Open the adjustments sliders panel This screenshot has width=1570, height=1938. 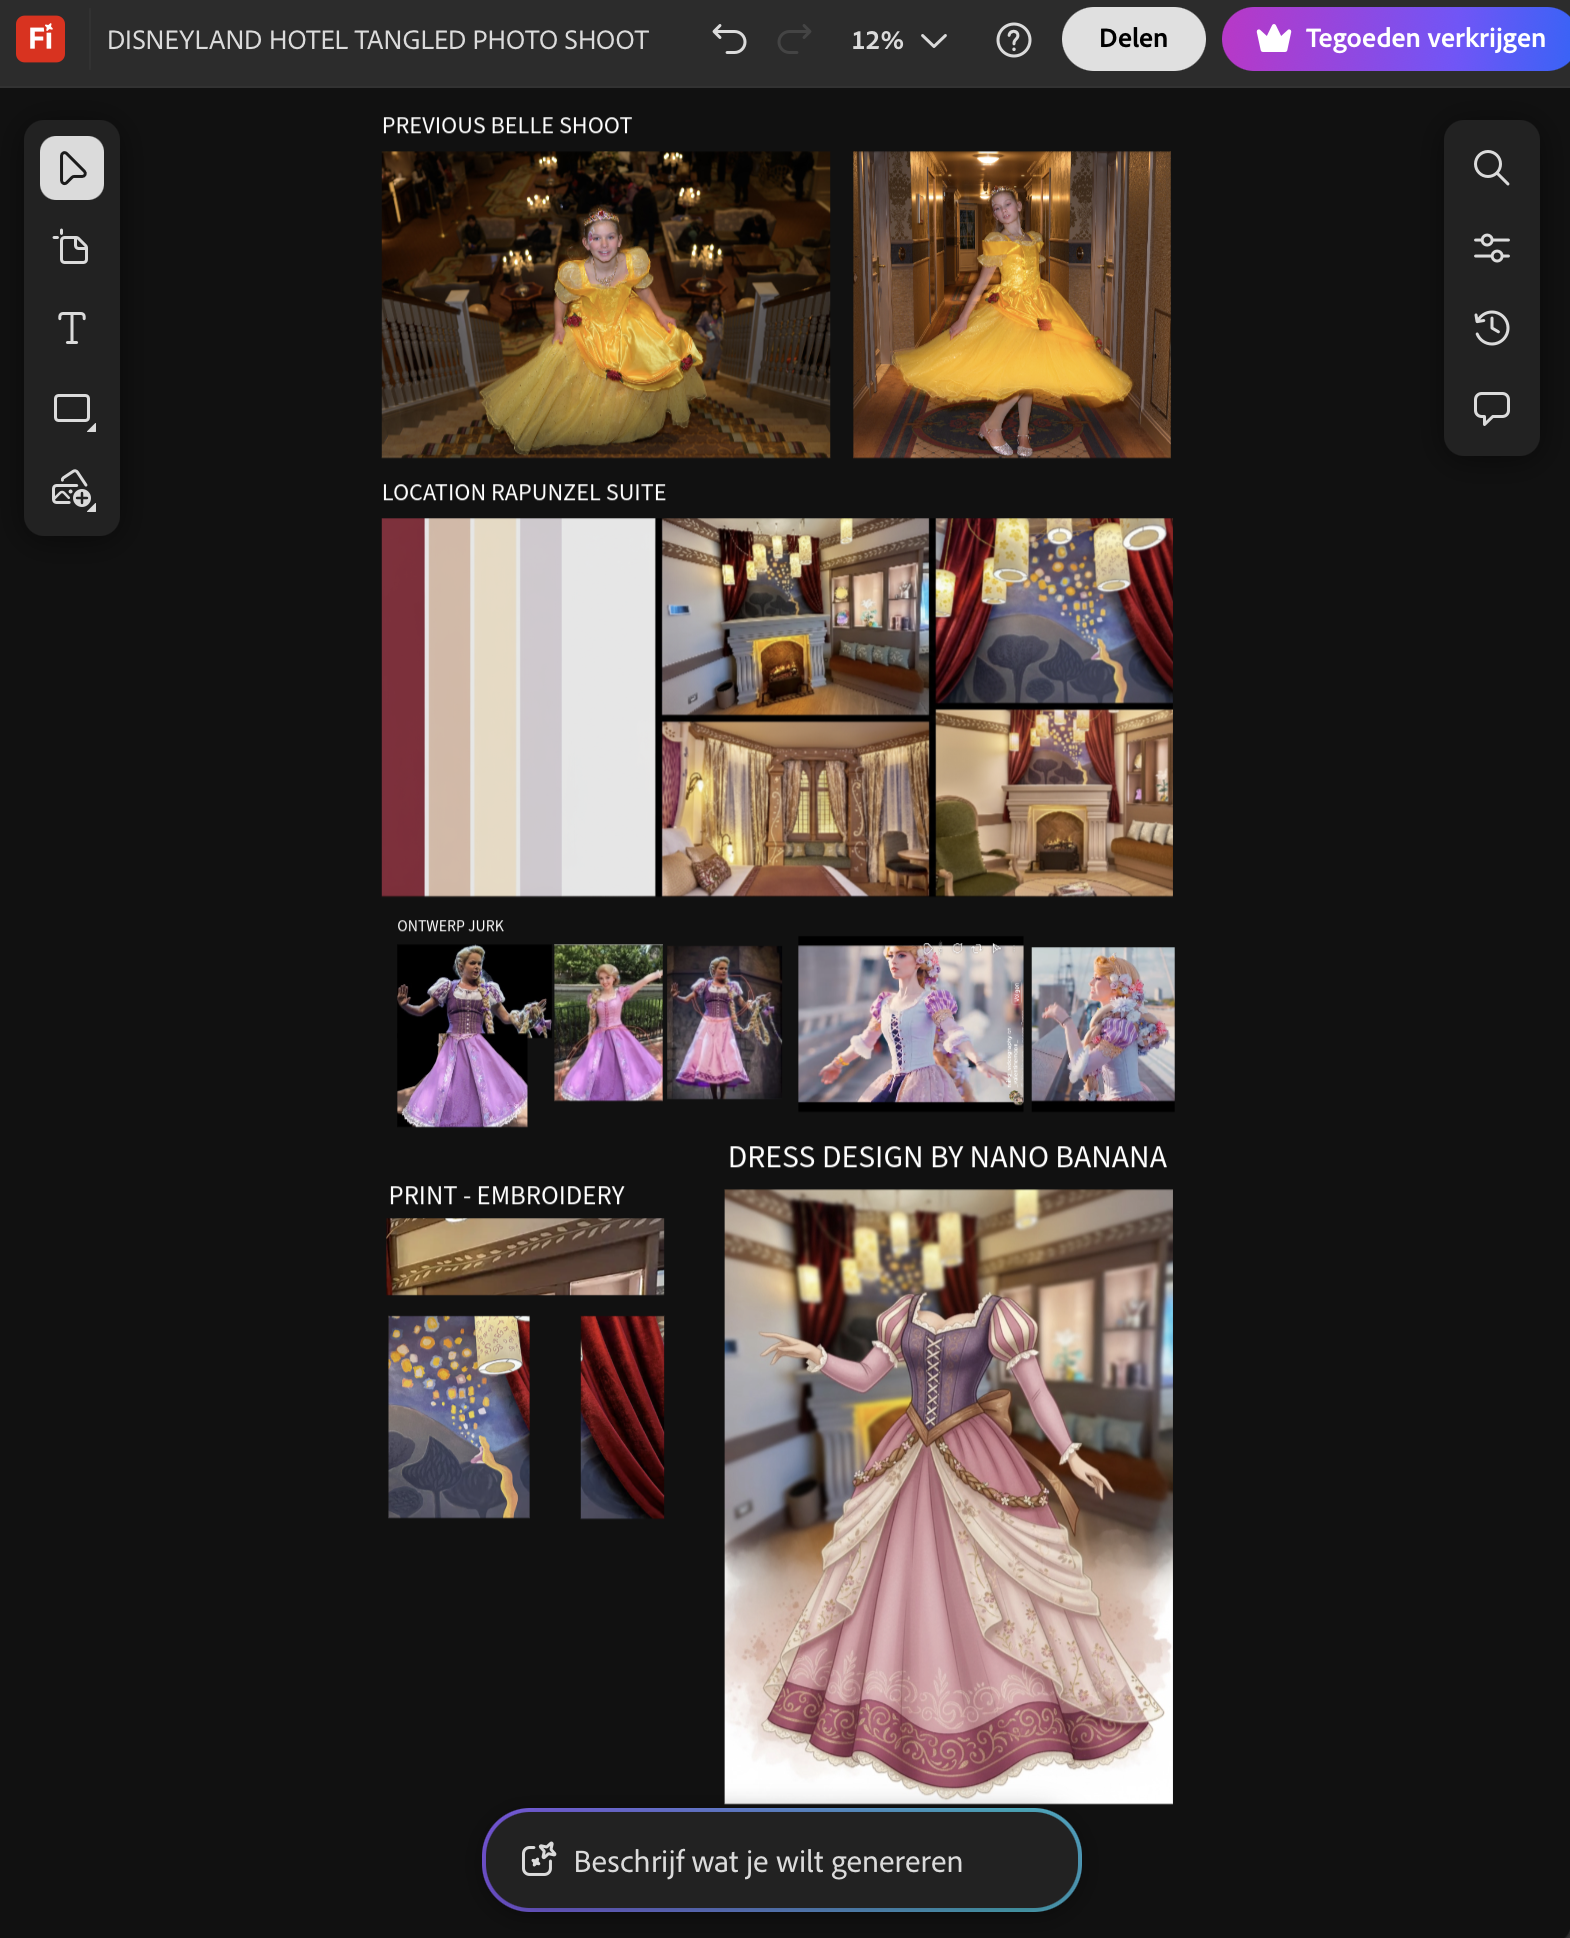pos(1491,248)
